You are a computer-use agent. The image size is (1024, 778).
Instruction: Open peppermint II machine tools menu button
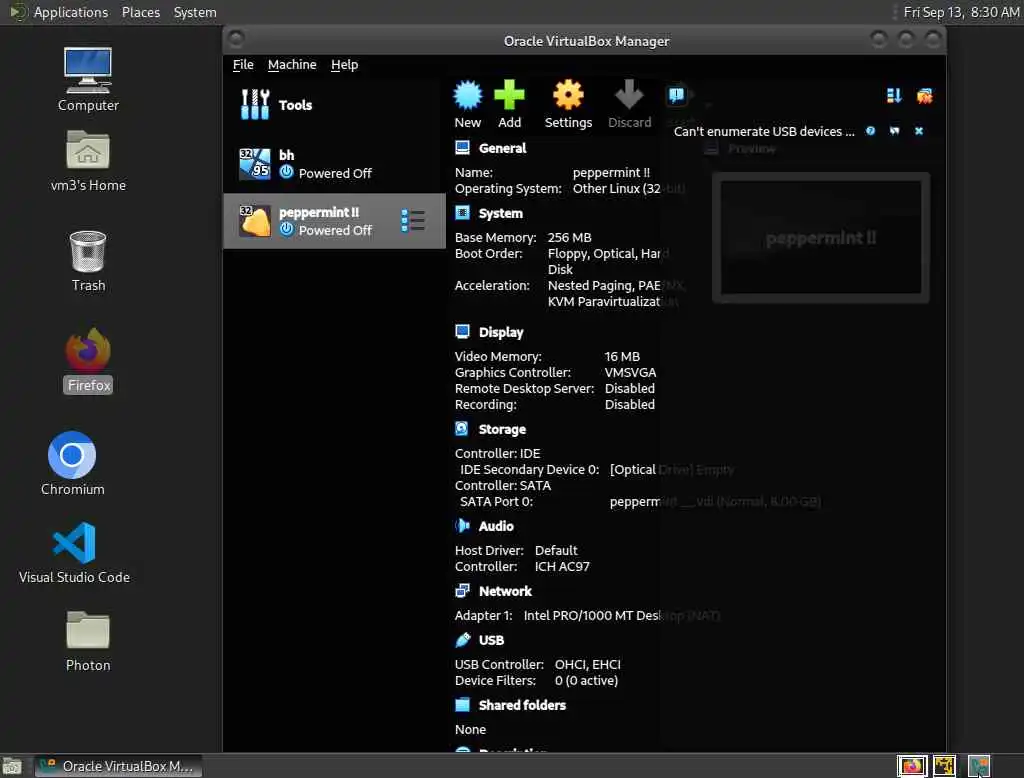[x=413, y=221]
